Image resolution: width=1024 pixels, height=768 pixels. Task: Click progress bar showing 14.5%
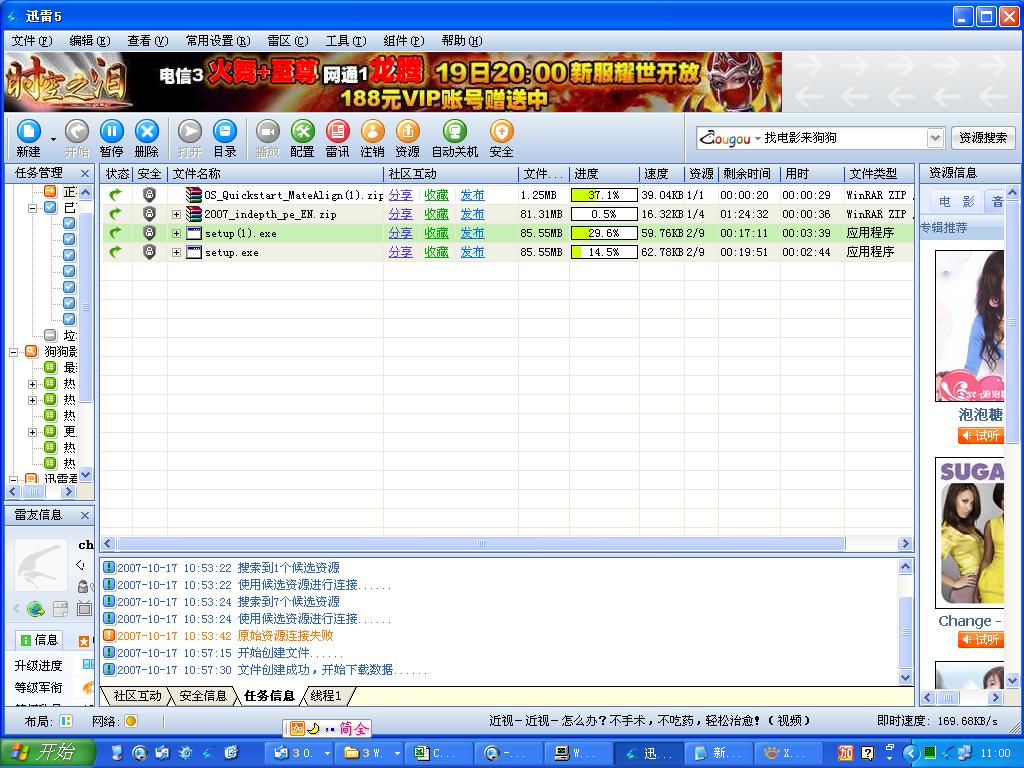click(x=604, y=252)
